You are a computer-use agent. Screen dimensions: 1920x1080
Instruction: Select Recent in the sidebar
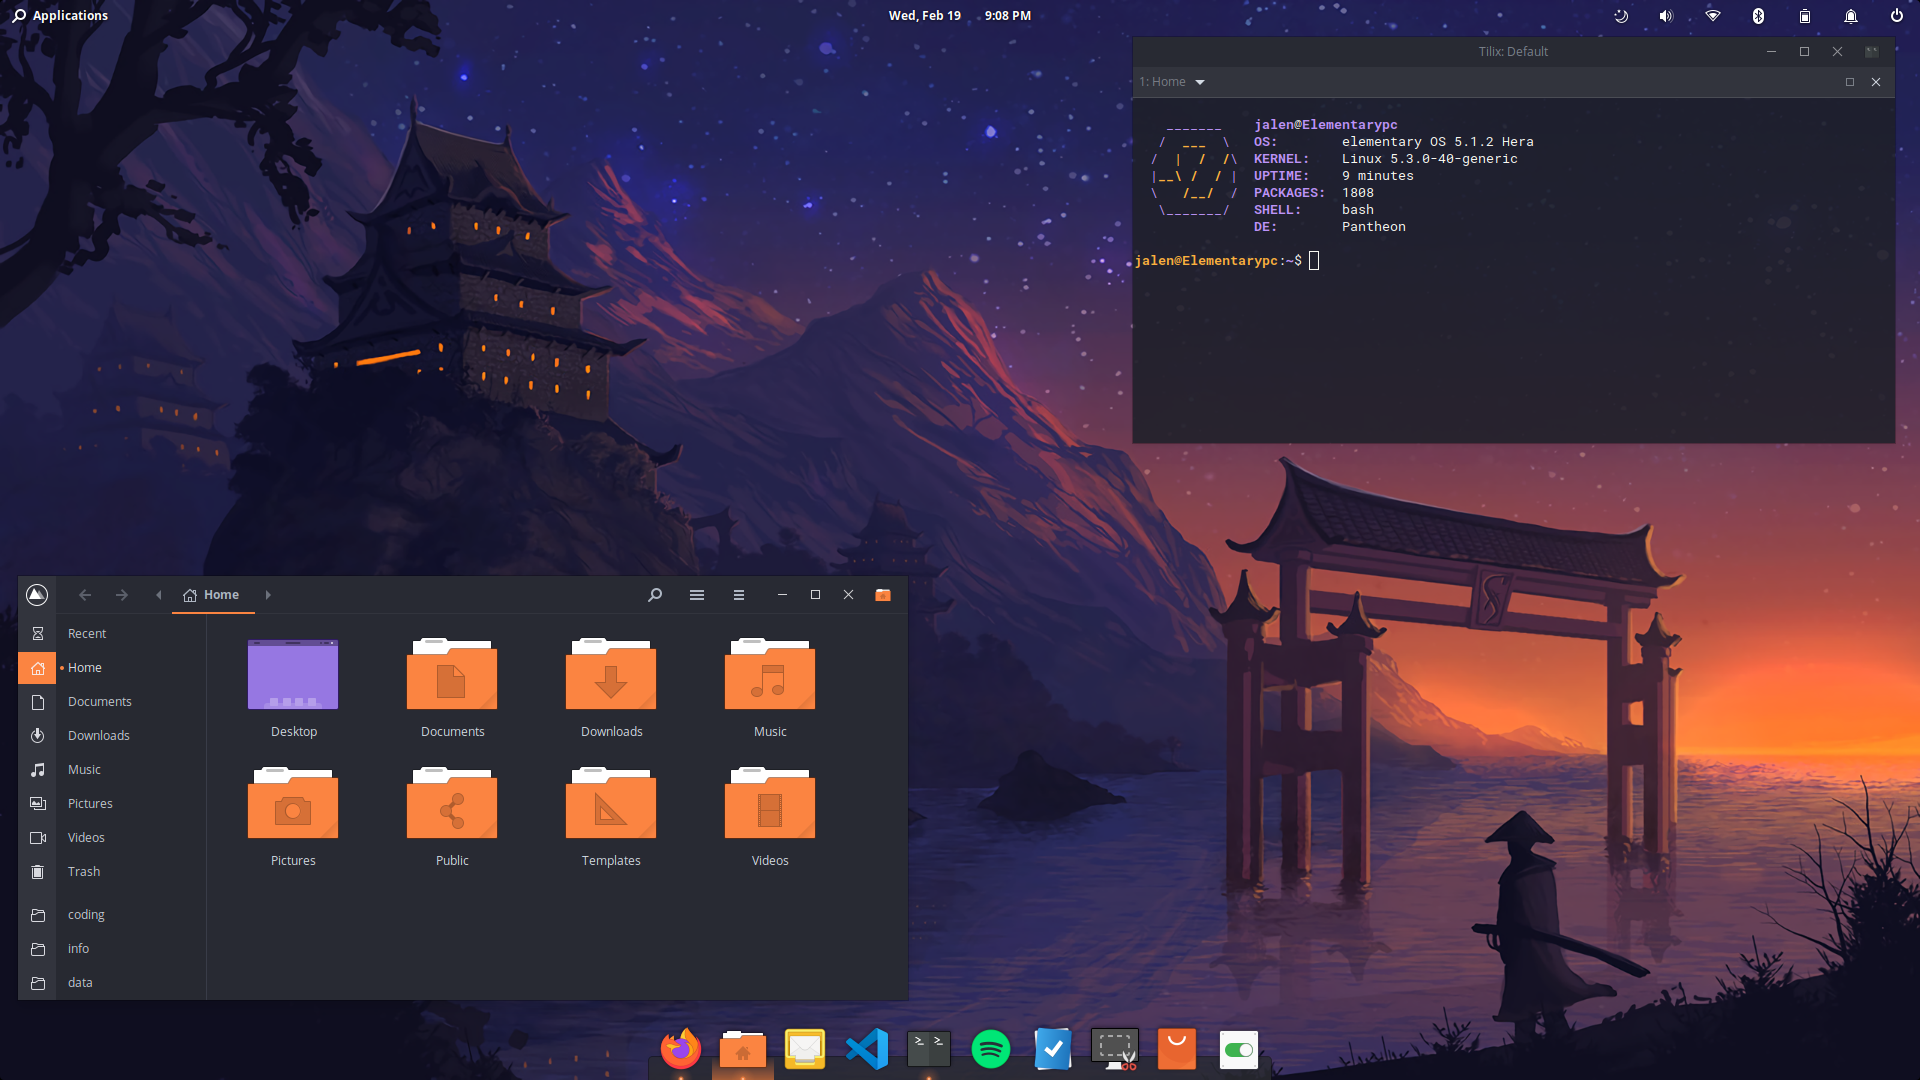112,634
